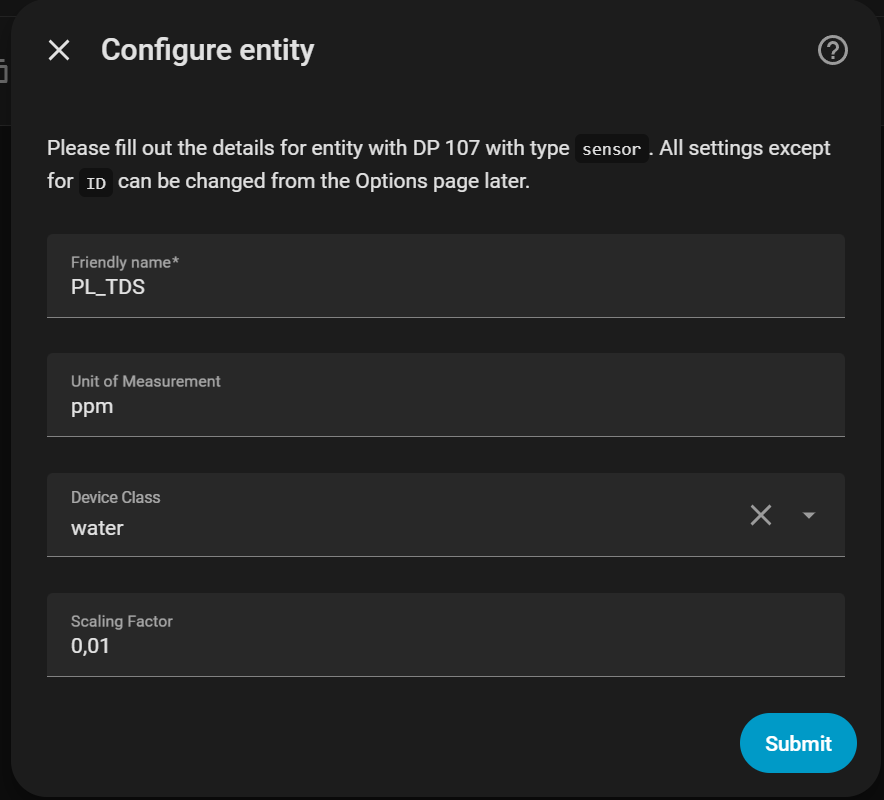Screen dimensions: 884x800
Task: Open the help question mark icon
Action: click(832, 50)
